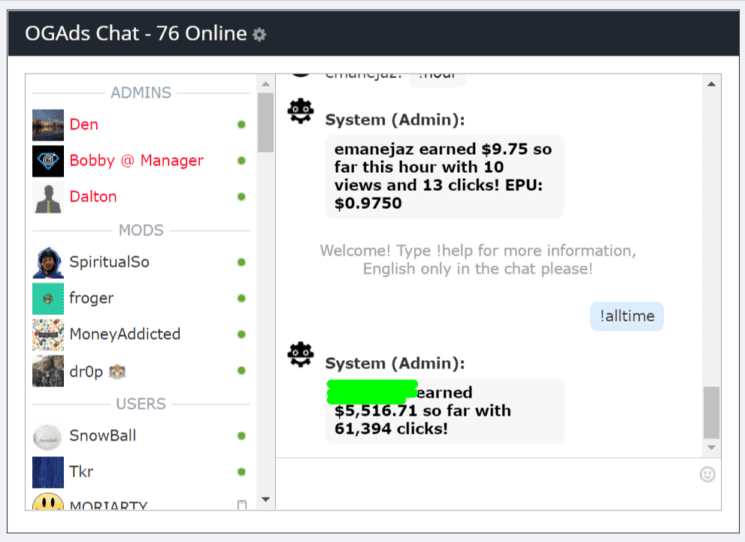Click the badge icon next to dr0p

click(117, 371)
